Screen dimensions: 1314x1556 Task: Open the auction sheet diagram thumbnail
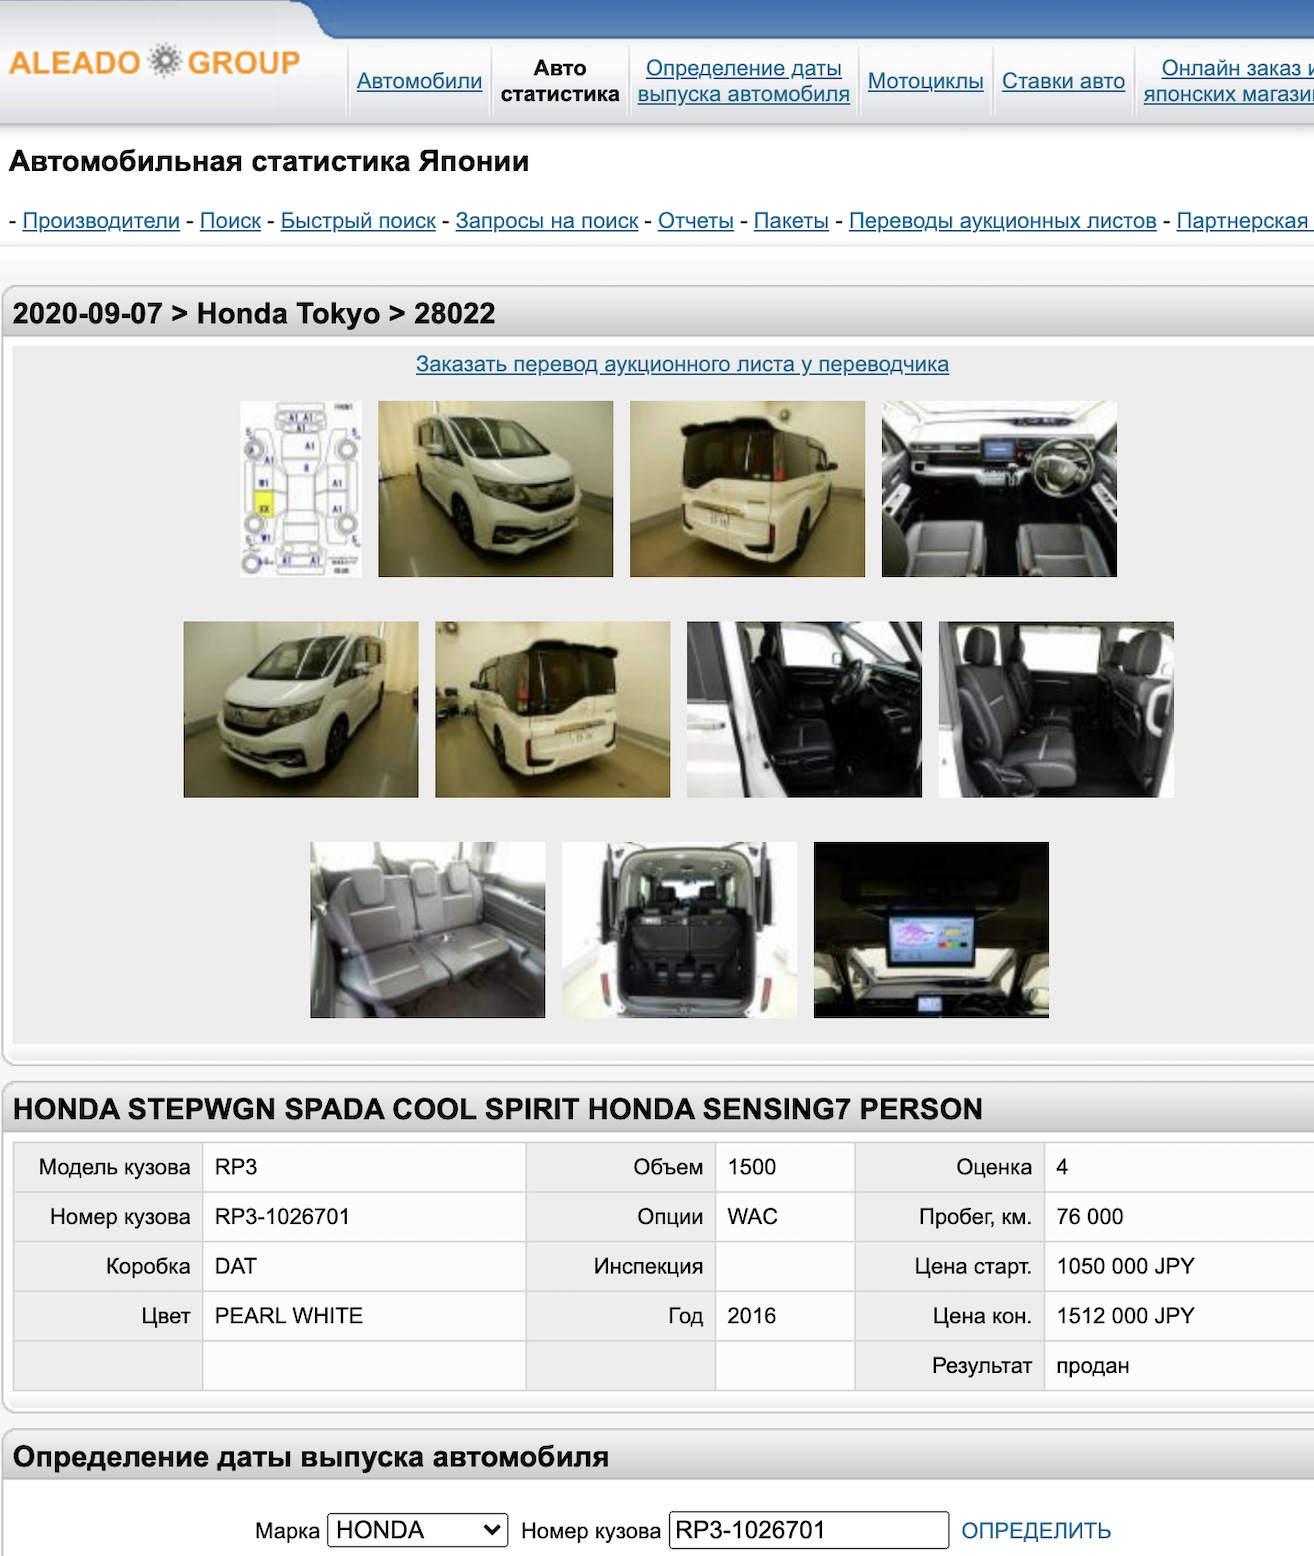point(301,489)
